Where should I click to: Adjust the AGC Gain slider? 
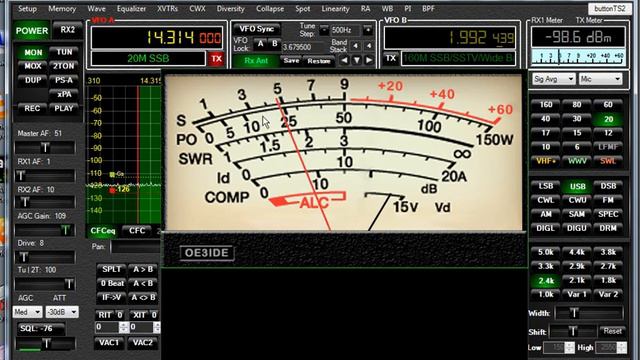[45, 230]
